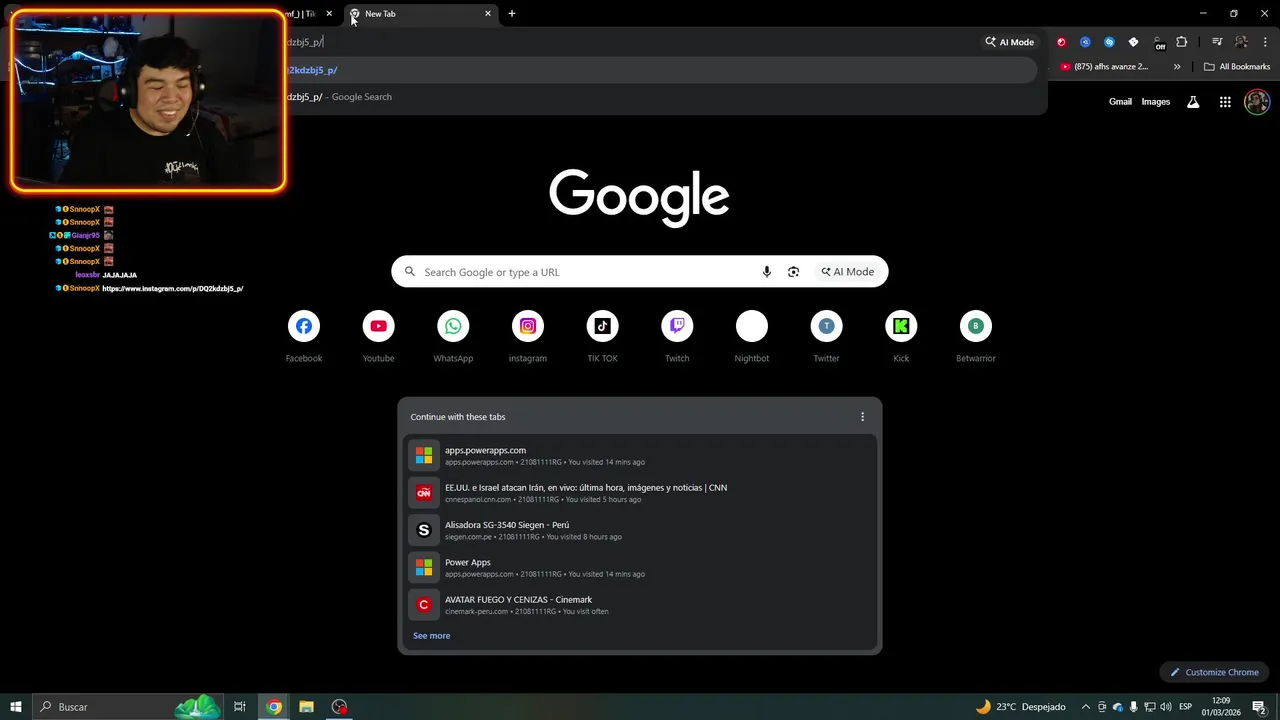The width and height of the screenshot is (1280, 720).
Task: Open Search Labs flask icon
Action: 1193,102
